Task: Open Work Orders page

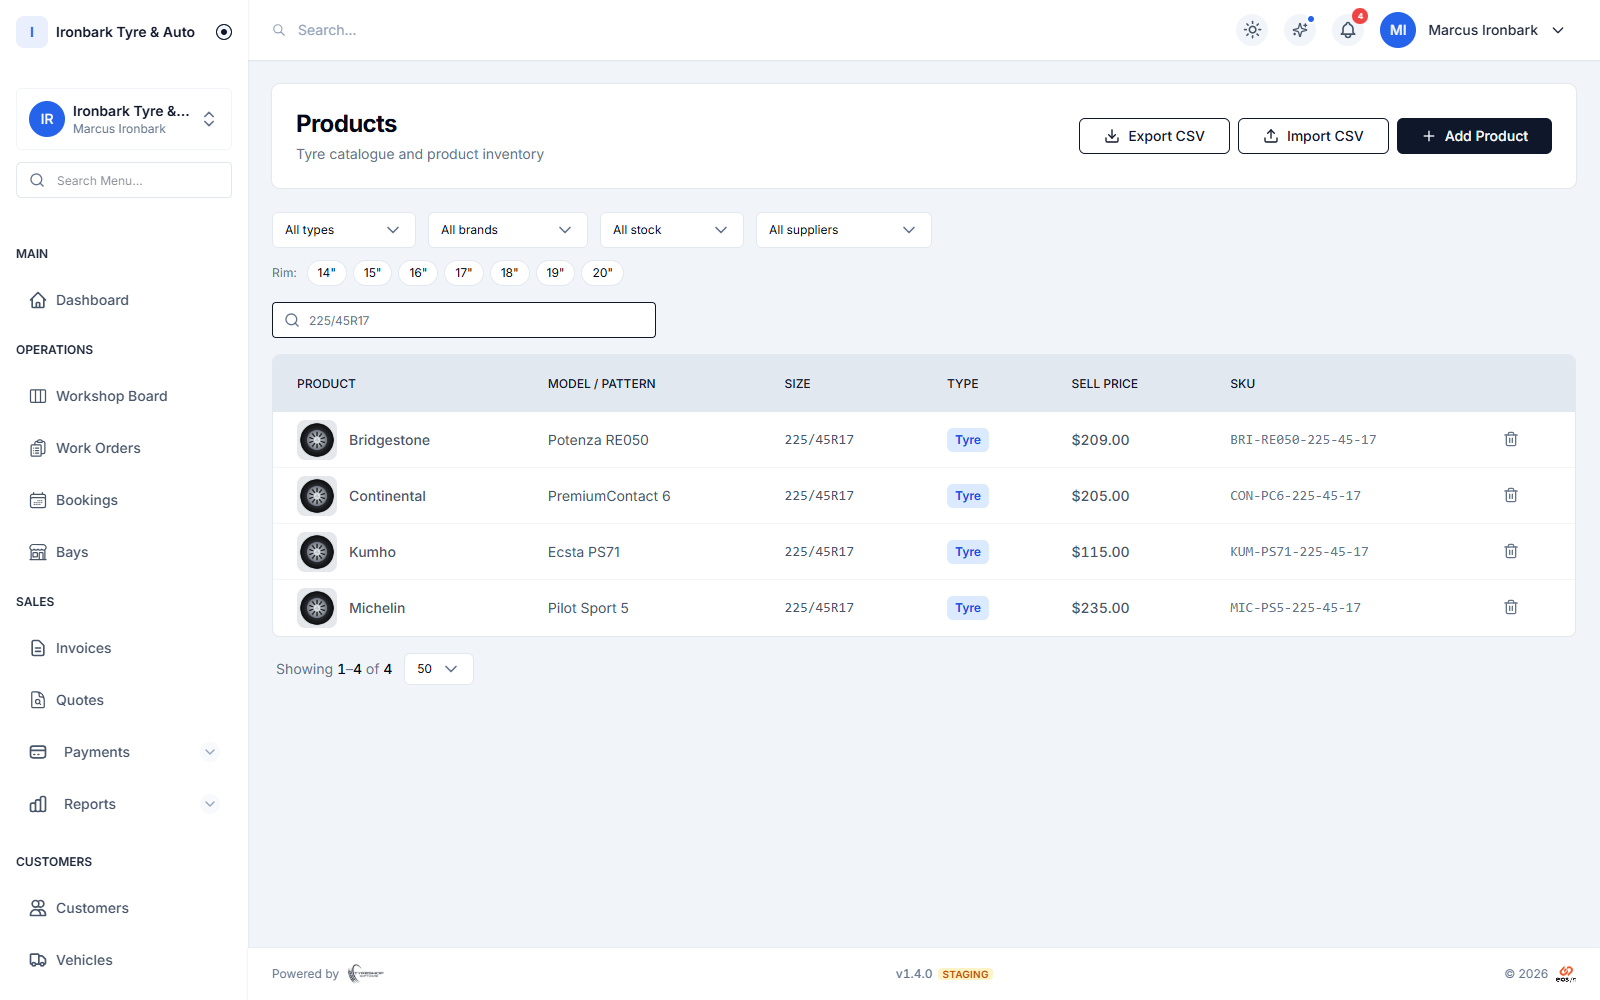Action: click(98, 448)
